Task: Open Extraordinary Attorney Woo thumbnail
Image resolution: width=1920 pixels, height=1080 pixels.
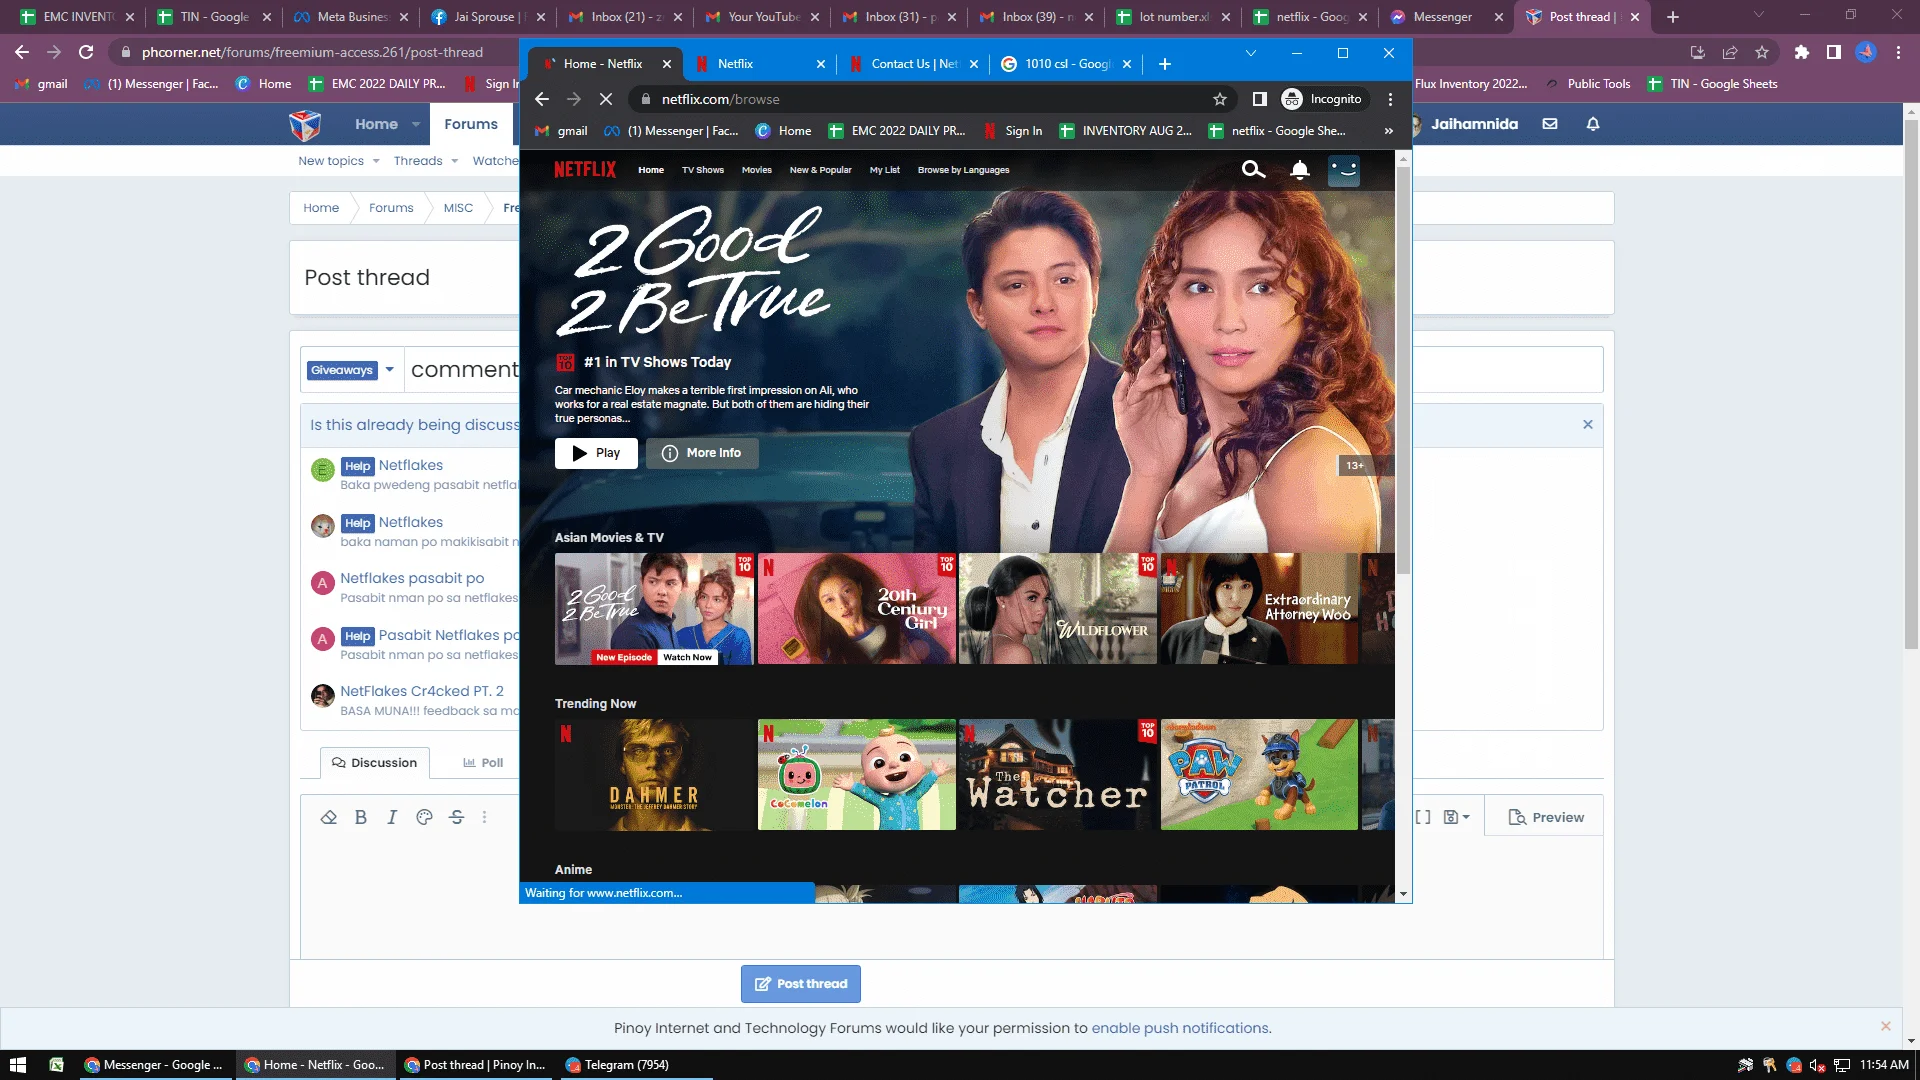Action: point(1259,609)
